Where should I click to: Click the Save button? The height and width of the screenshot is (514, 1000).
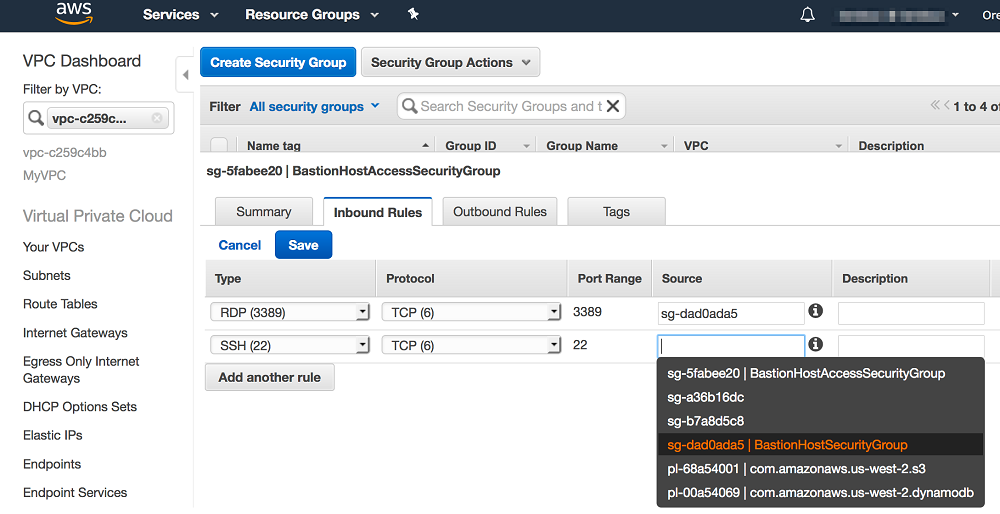click(x=303, y=245)
